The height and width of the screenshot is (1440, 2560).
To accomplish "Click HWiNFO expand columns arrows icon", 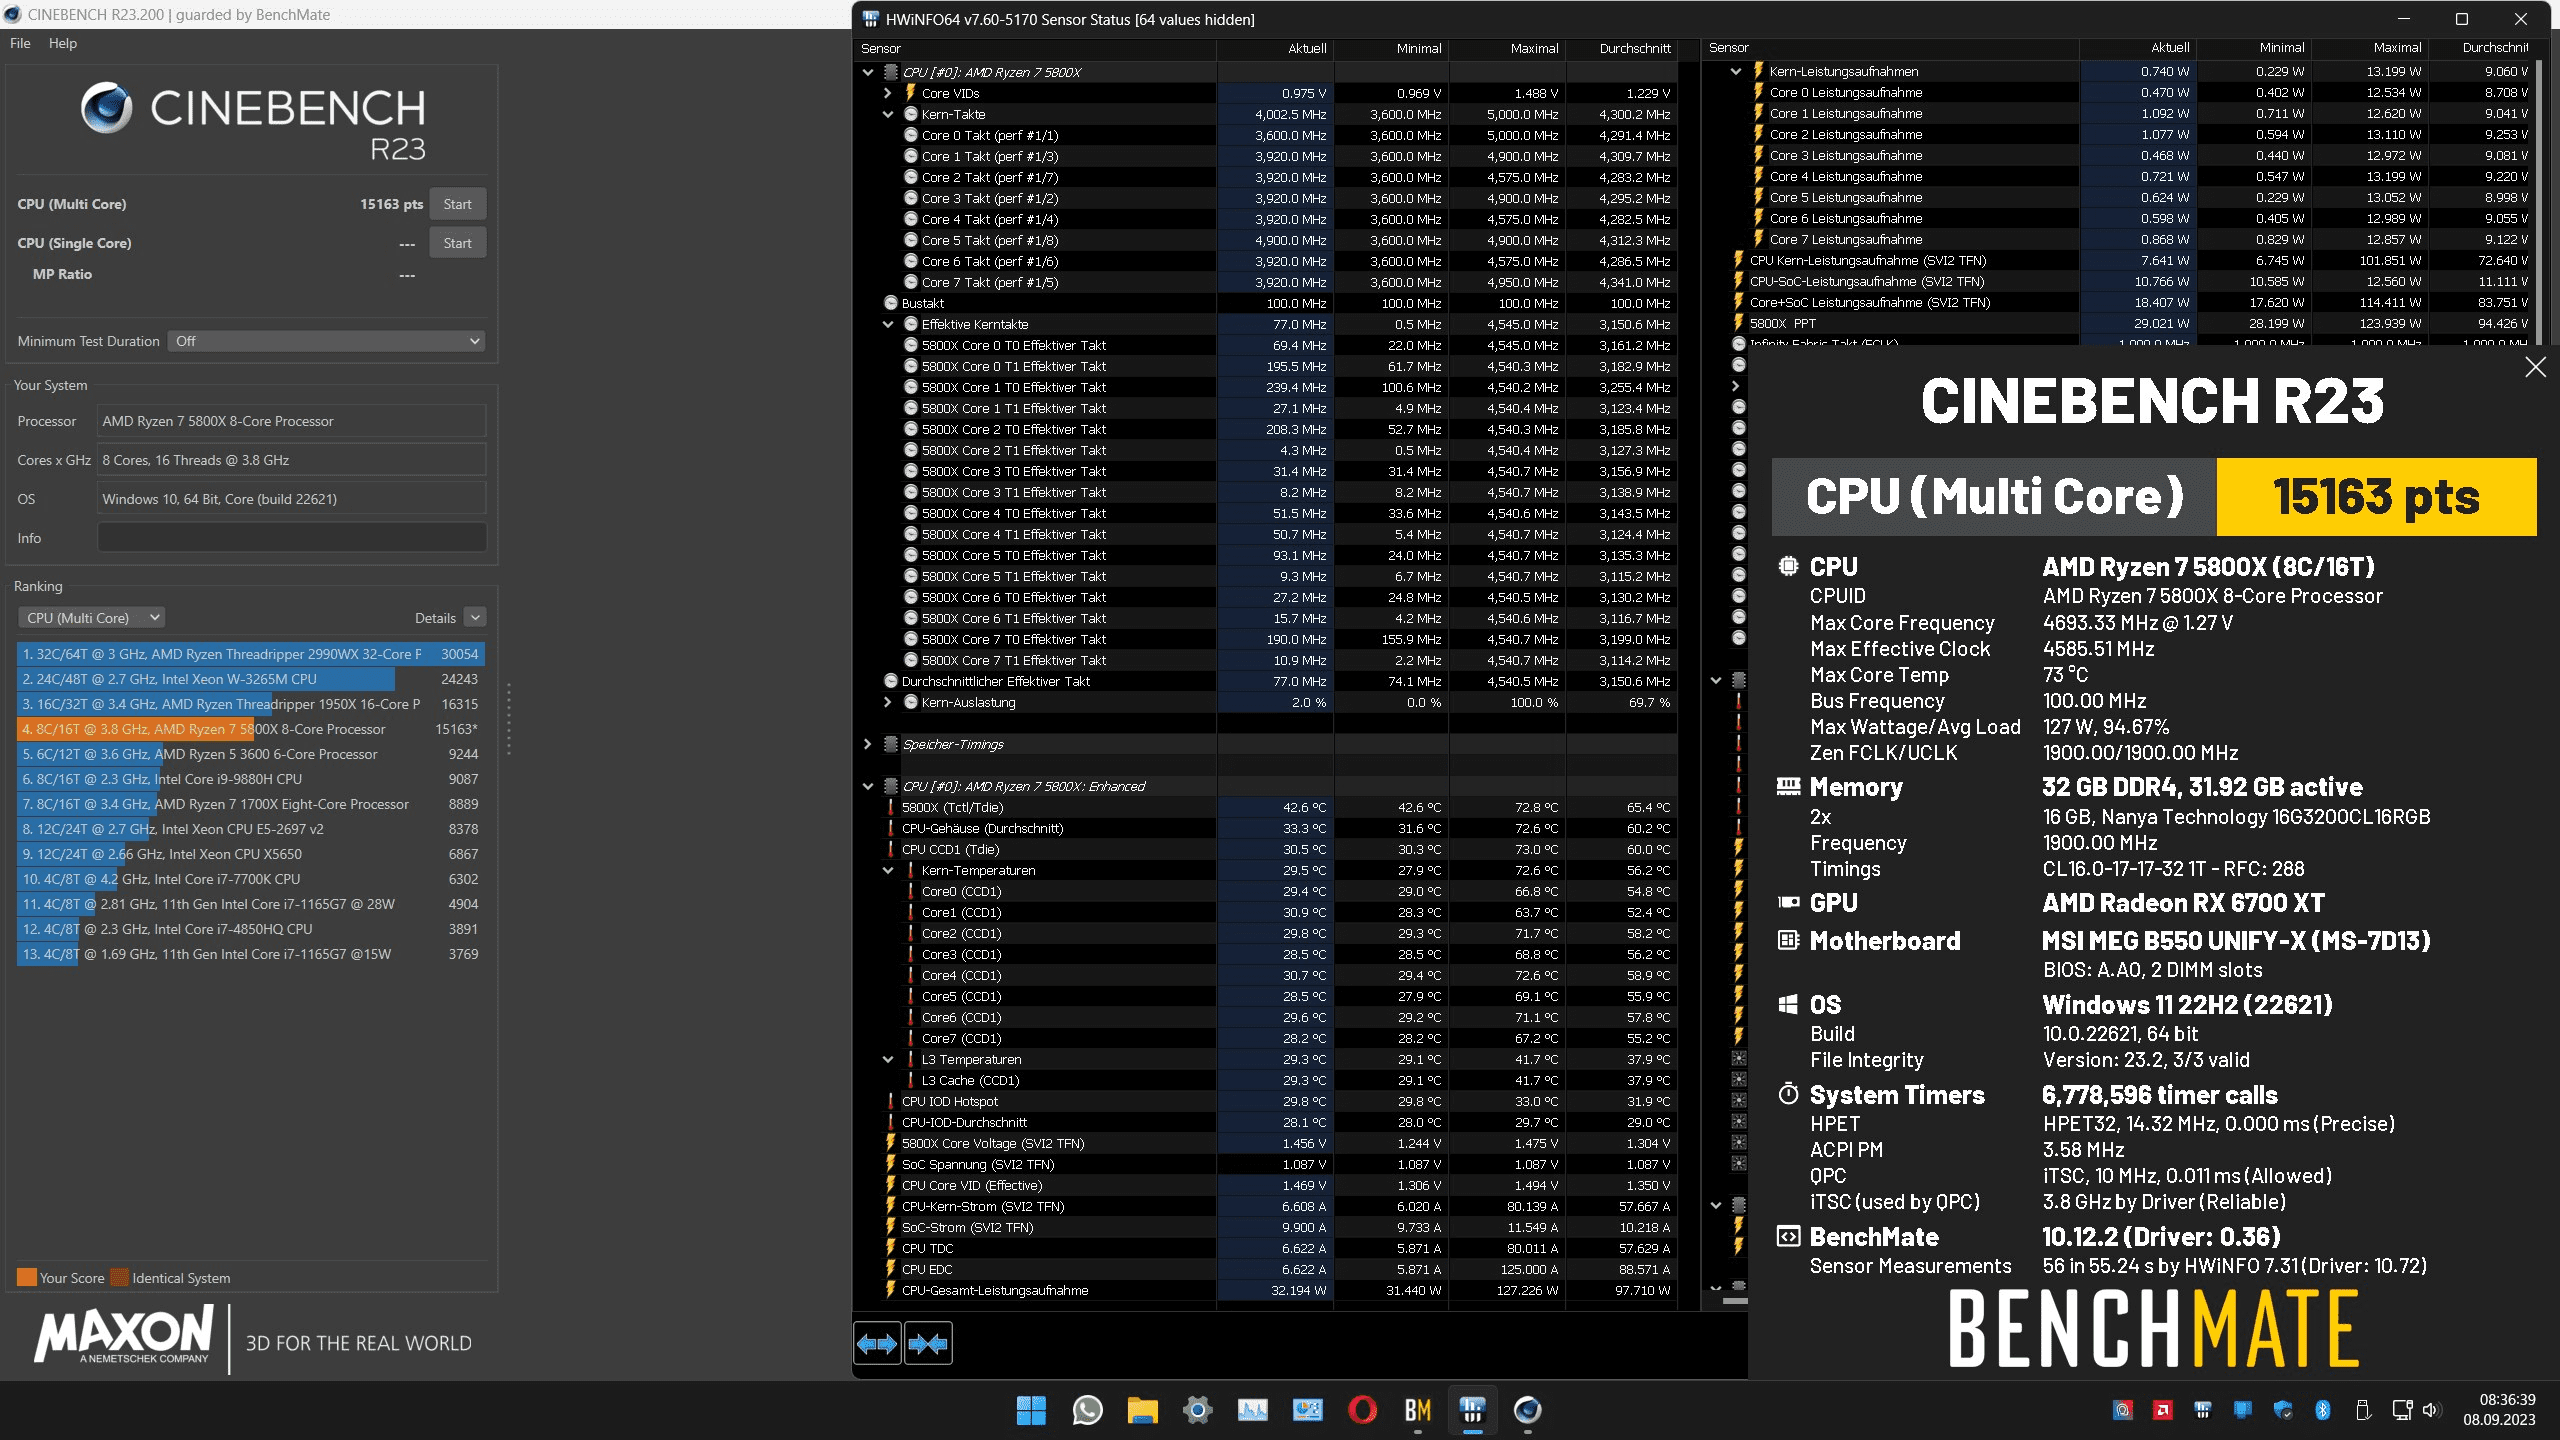I will click(x=877, y=1343).
